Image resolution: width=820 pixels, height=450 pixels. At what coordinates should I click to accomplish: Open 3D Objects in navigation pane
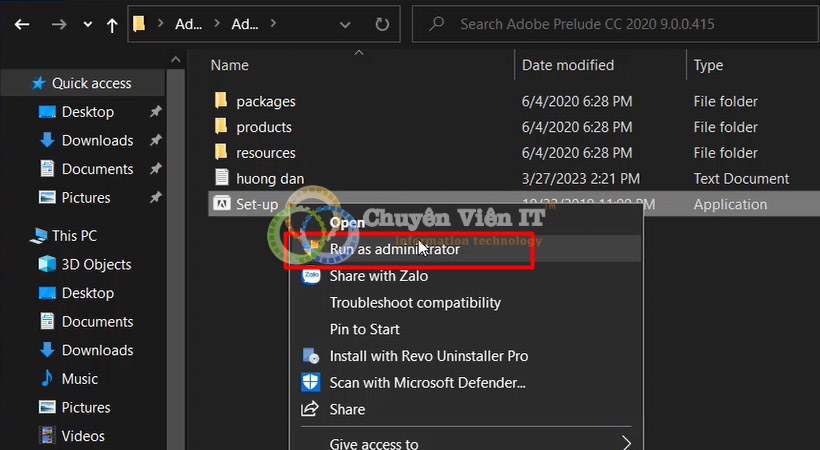(x=96, y=264)
